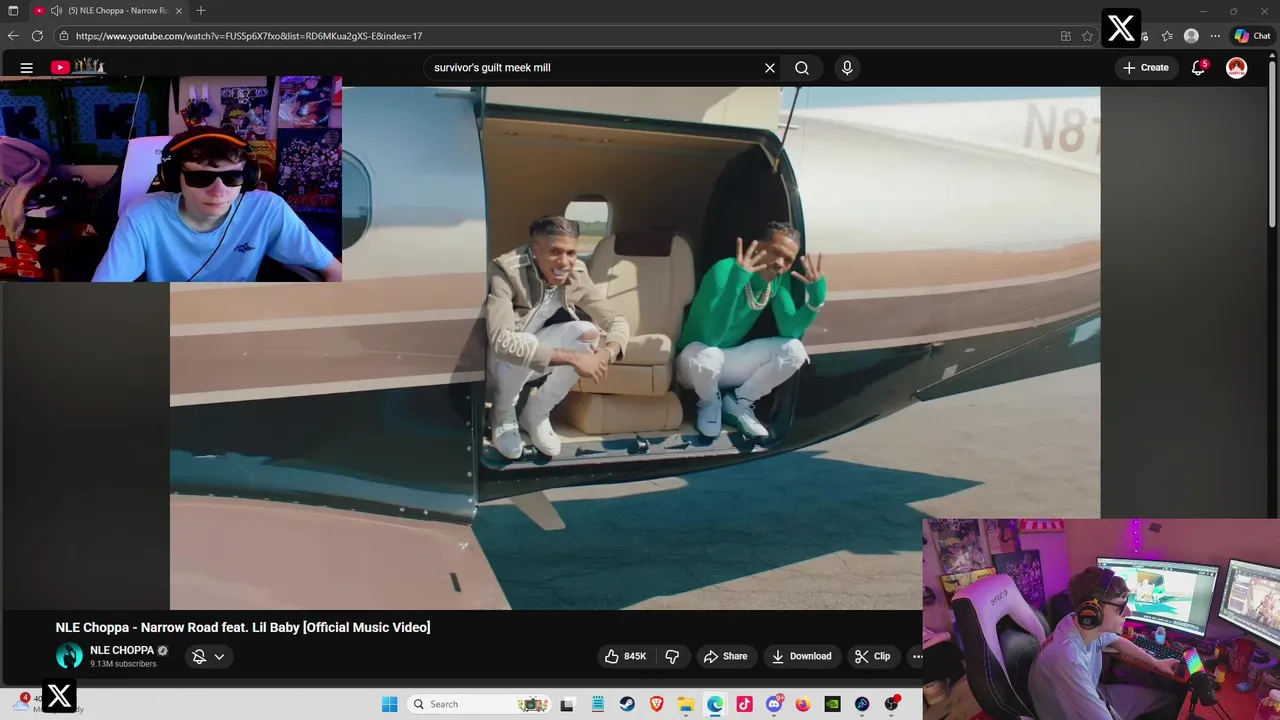
Task: Click the taskbar Search box
Action: coord(480,704)
